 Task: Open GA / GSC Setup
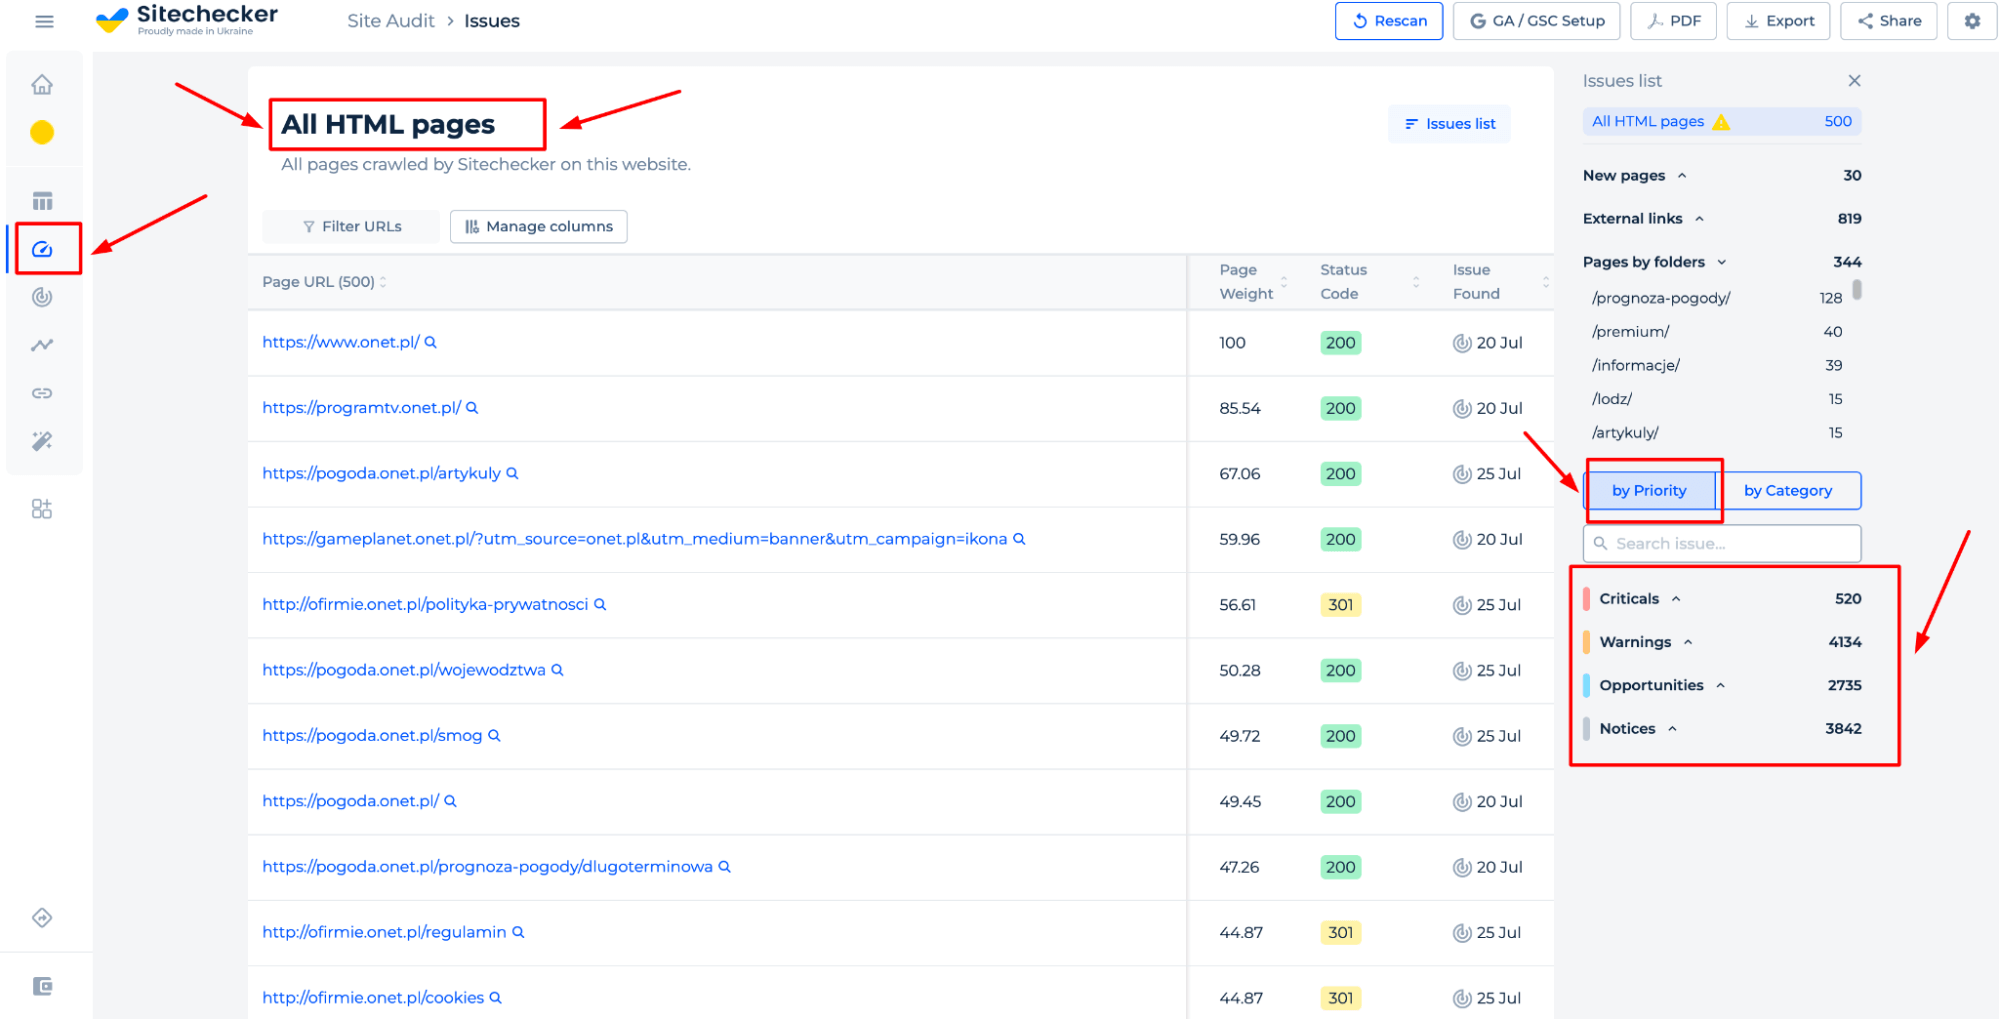tap(1537, 21)
